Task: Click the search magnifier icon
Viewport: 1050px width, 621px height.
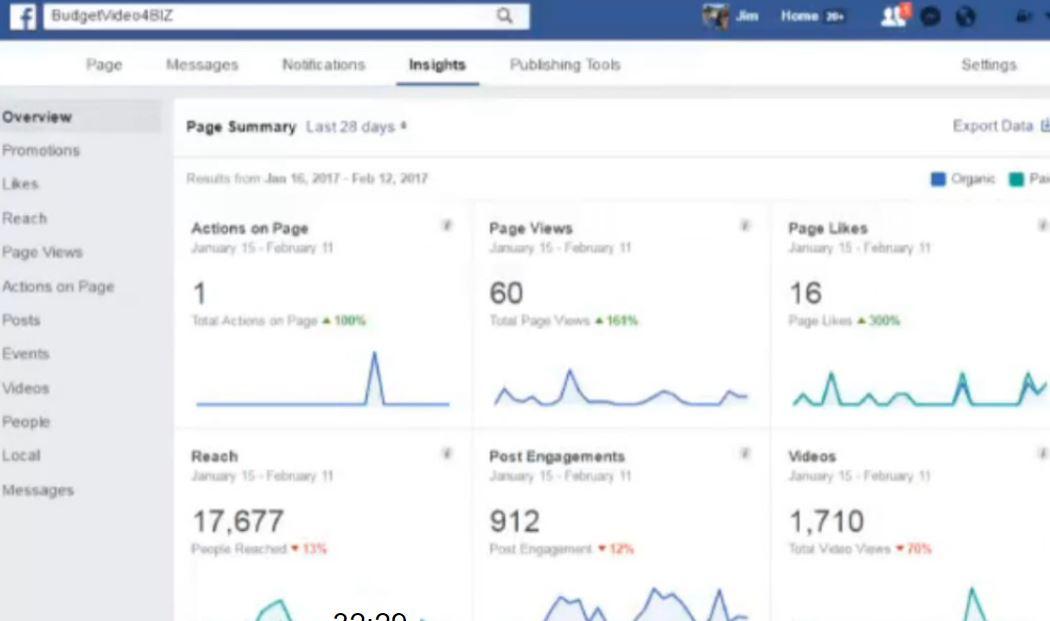Action: tap(505, 16)
